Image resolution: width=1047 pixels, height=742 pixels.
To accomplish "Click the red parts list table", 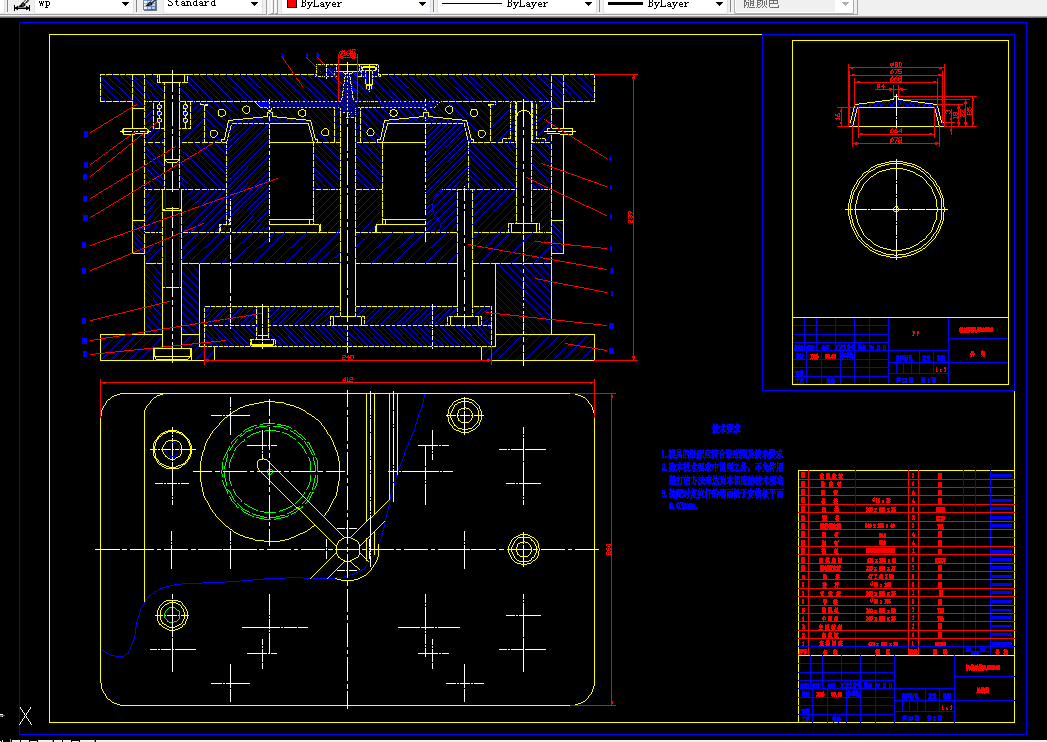I will pos(906,563).
